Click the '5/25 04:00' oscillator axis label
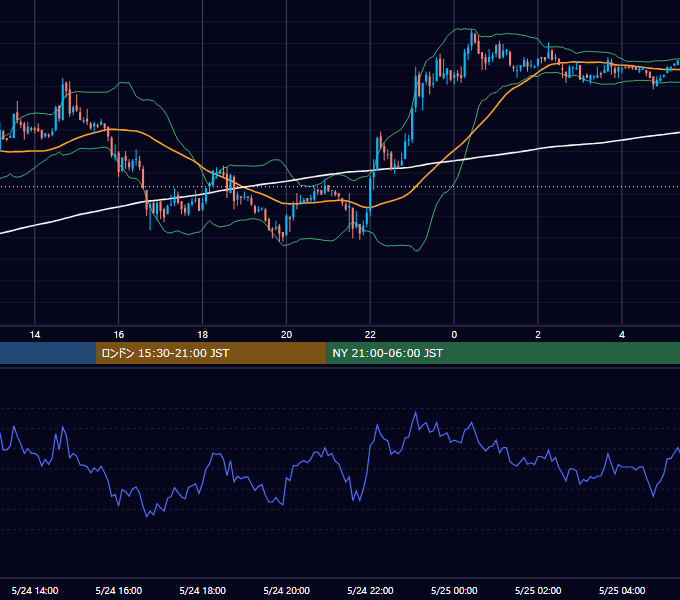680x600 pixels. (x=622, y=590)
